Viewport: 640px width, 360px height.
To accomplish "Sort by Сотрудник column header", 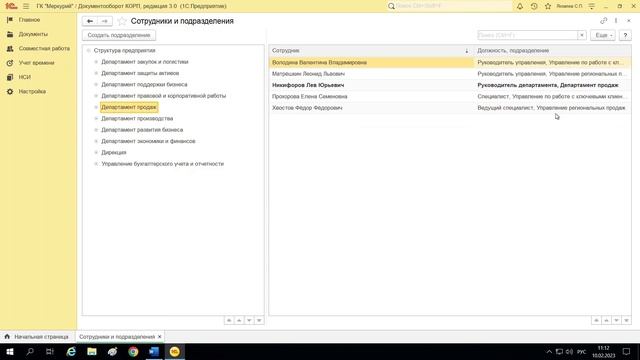I will [371, 51].
